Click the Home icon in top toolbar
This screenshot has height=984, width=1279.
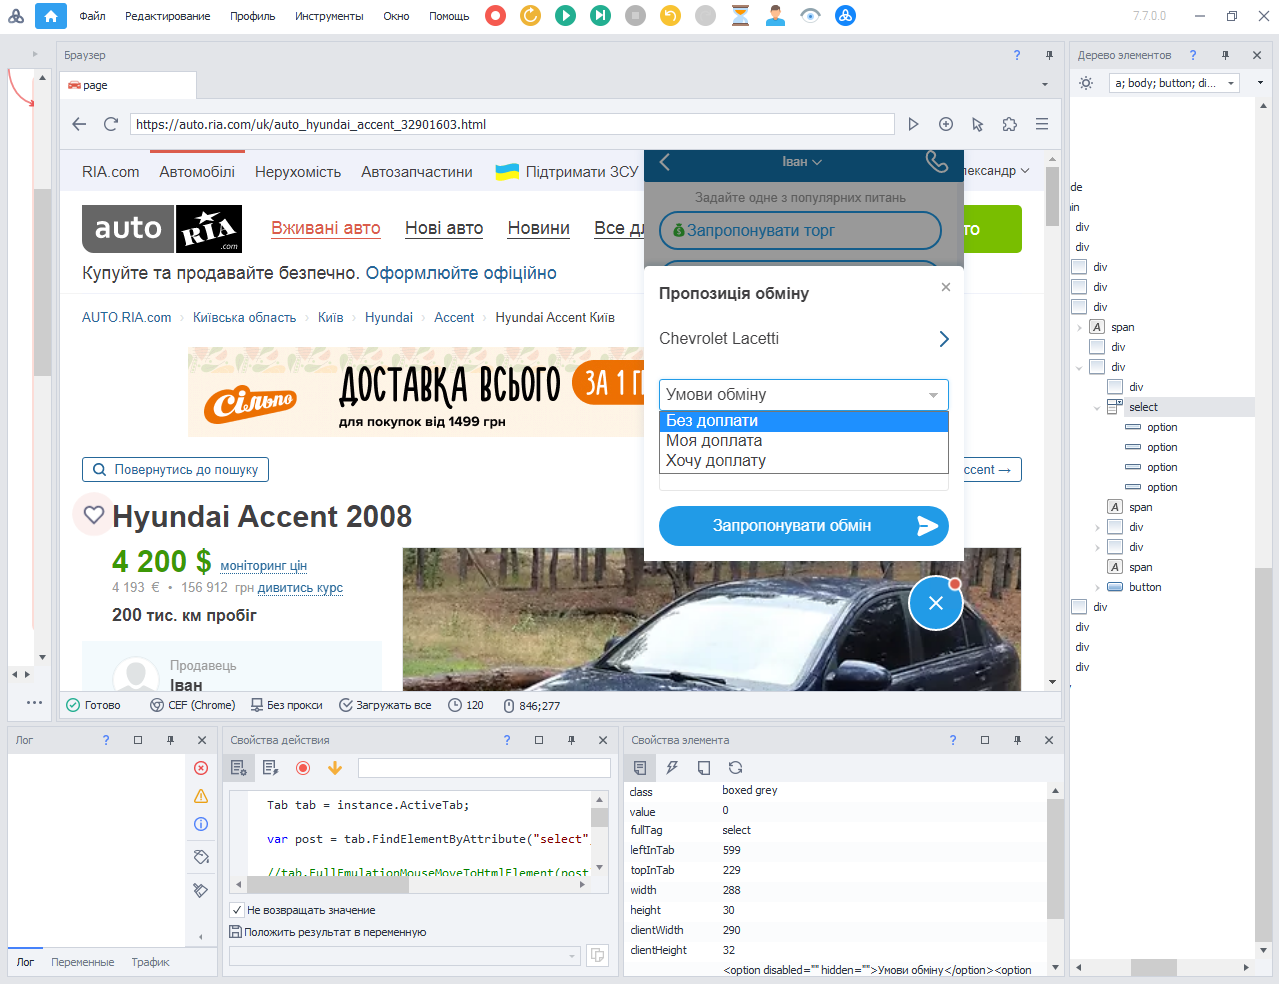[x=51, y=16]
